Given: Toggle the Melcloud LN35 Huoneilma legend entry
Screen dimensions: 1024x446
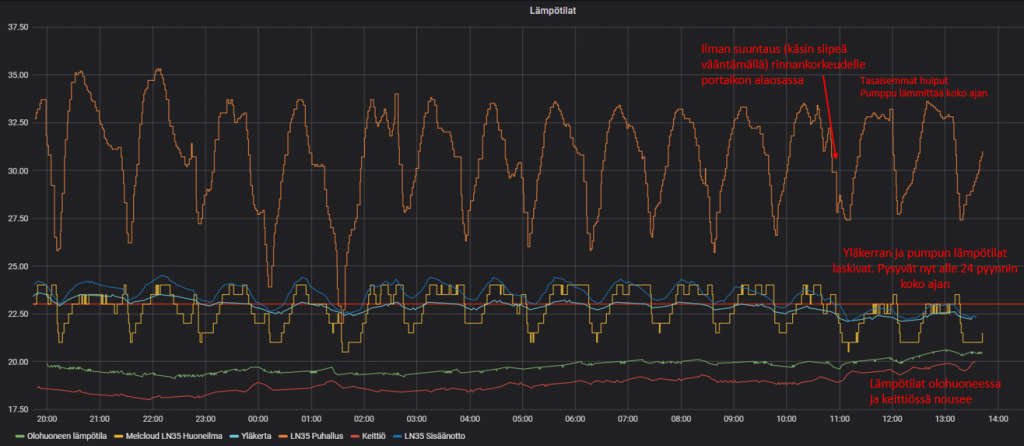Looking at the screenshot, I should point(167,437).
